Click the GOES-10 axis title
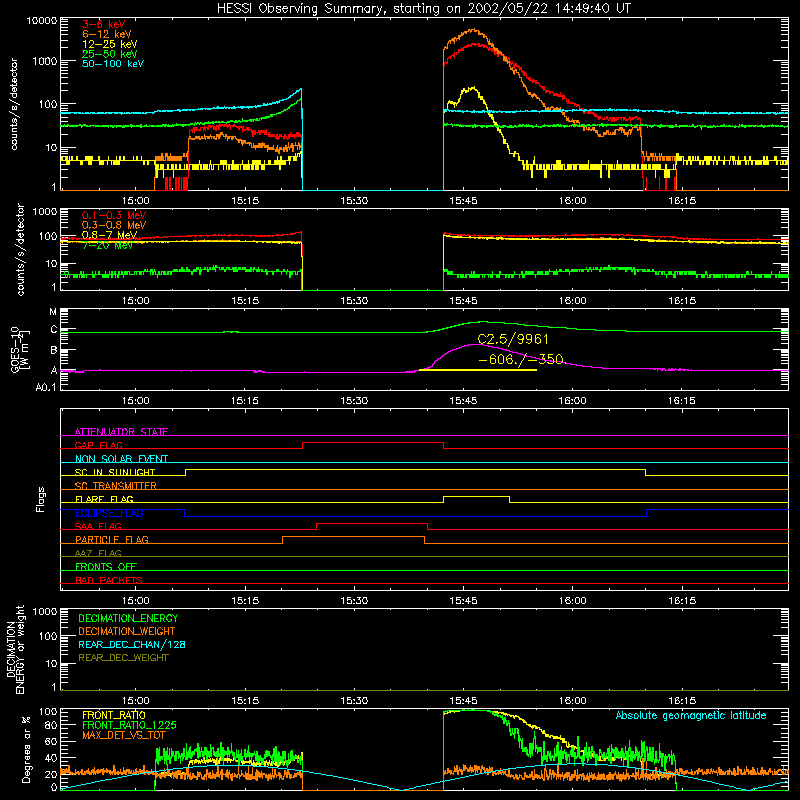The height and width of the screenshot is (800, 800). (20, 351)
